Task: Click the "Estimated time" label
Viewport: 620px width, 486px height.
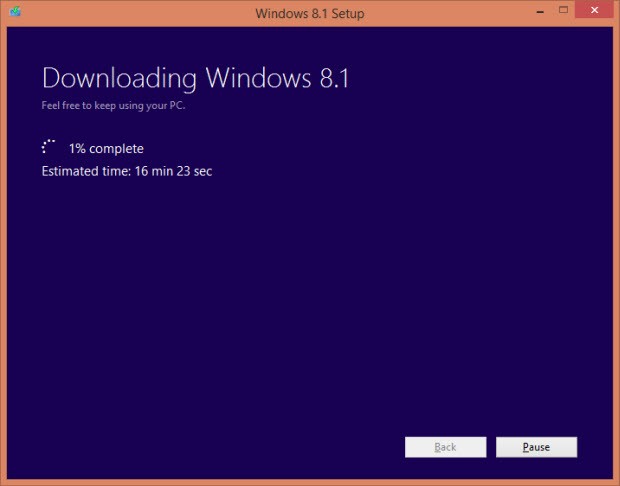Action: point(86,171)
